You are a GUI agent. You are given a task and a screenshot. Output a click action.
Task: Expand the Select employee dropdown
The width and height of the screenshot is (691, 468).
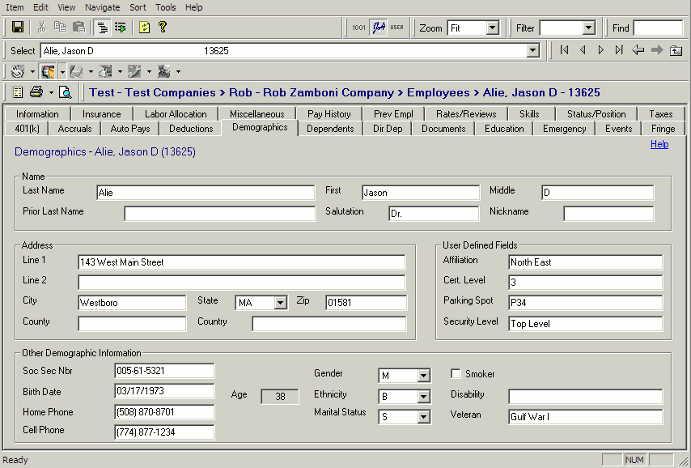pyautogui.click(x=533, y=51)
